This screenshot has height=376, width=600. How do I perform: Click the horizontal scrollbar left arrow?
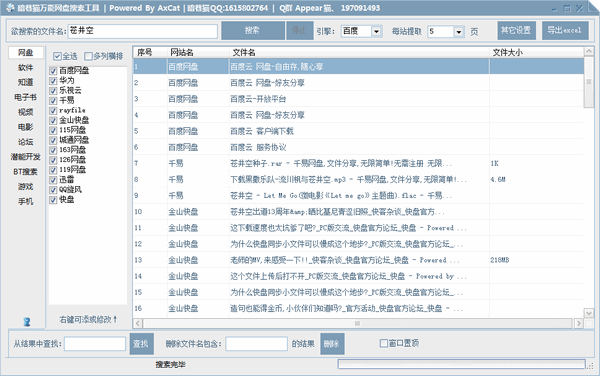[138, 324]
